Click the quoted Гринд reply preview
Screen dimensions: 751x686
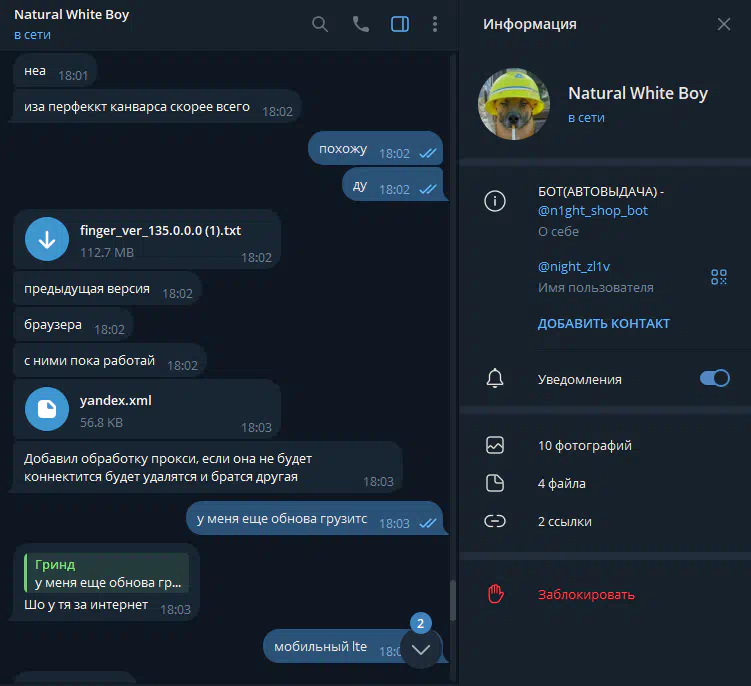pyautogui.click(x=106, y=573)
